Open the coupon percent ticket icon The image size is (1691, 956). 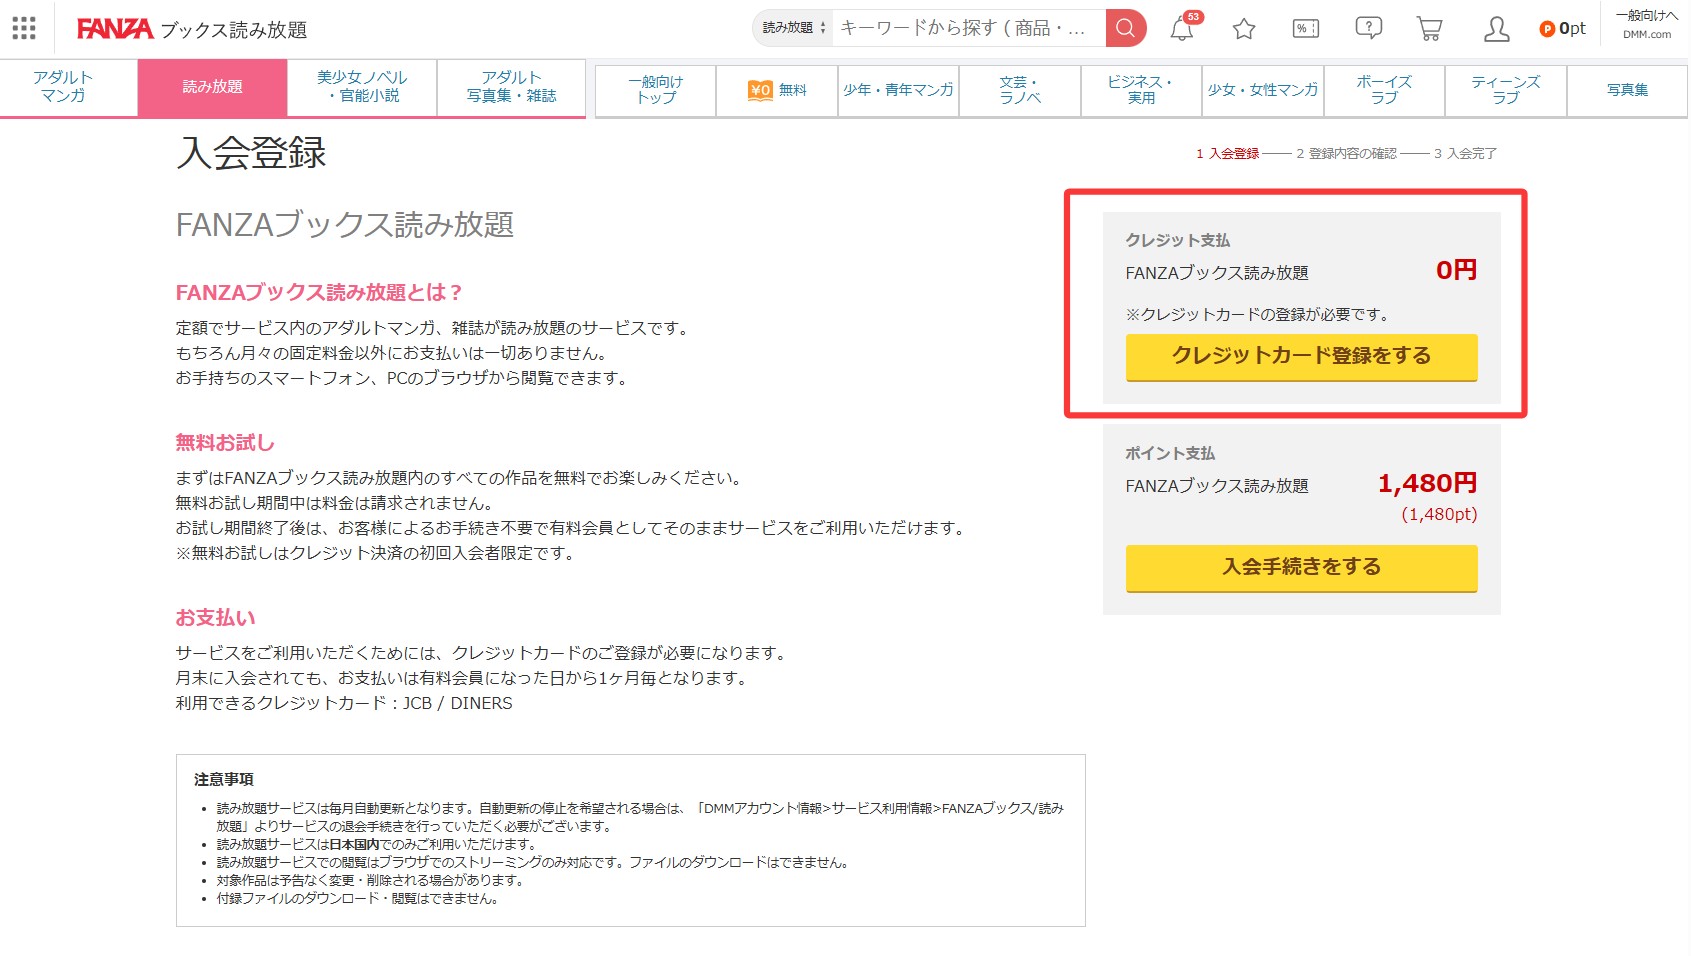(x=1306, y=29)
